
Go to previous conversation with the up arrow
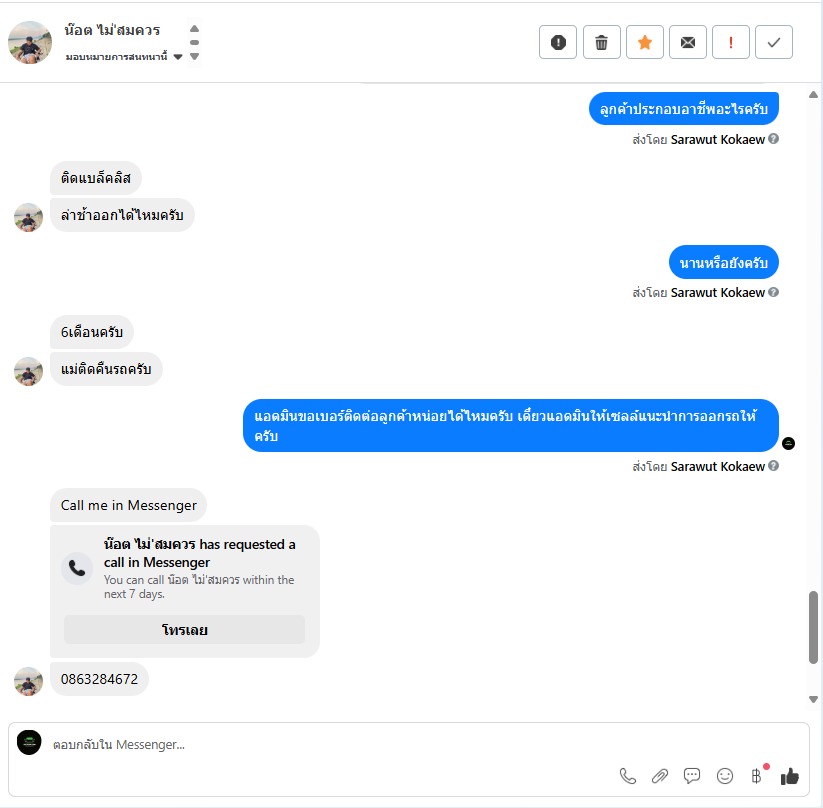click(194, 28)
